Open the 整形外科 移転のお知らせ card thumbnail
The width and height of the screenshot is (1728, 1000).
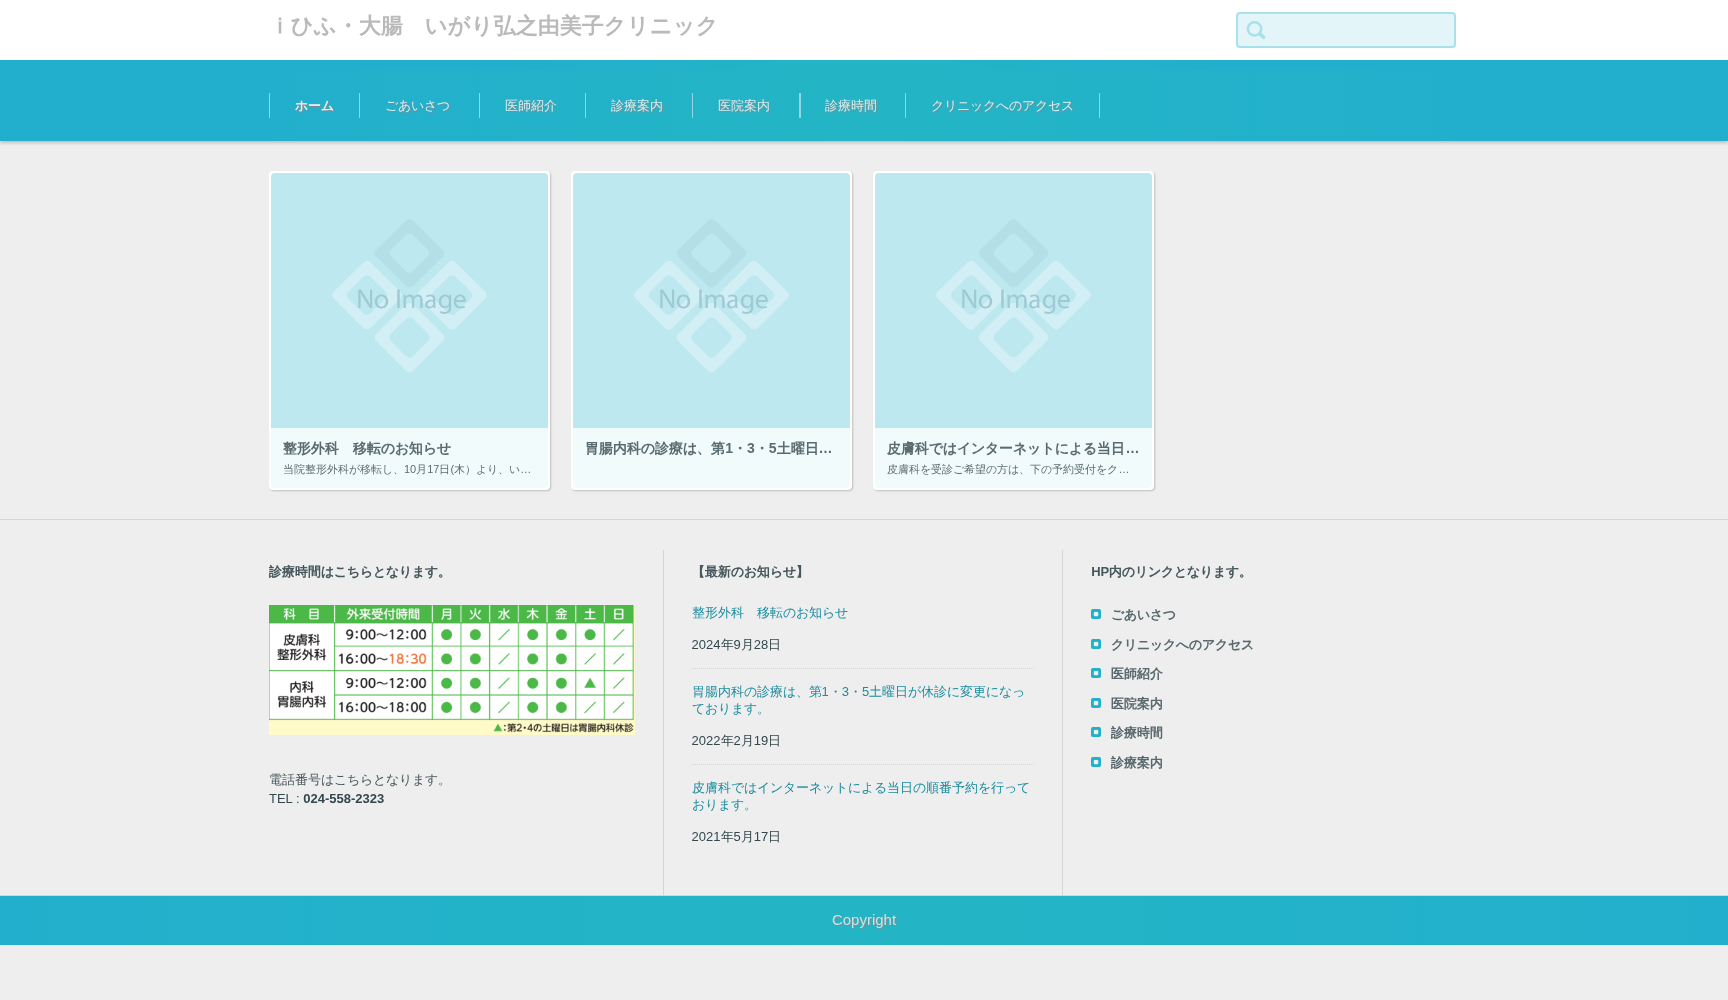409,300
